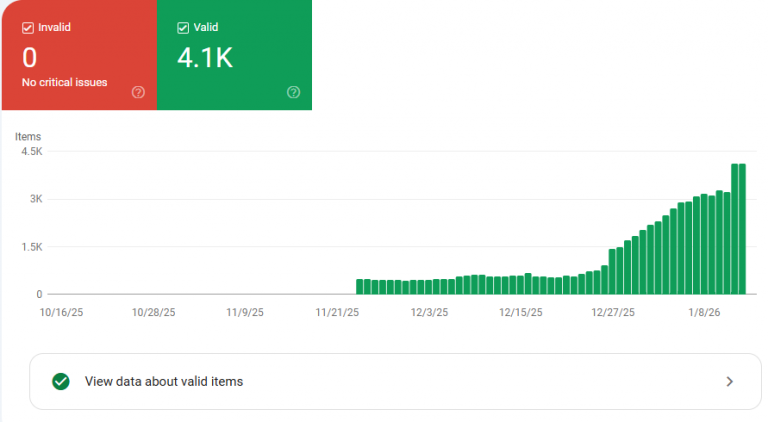Click the first green bar after 11/21/25
The height and width of the screenshot is (422, 768).
(360, 287)
